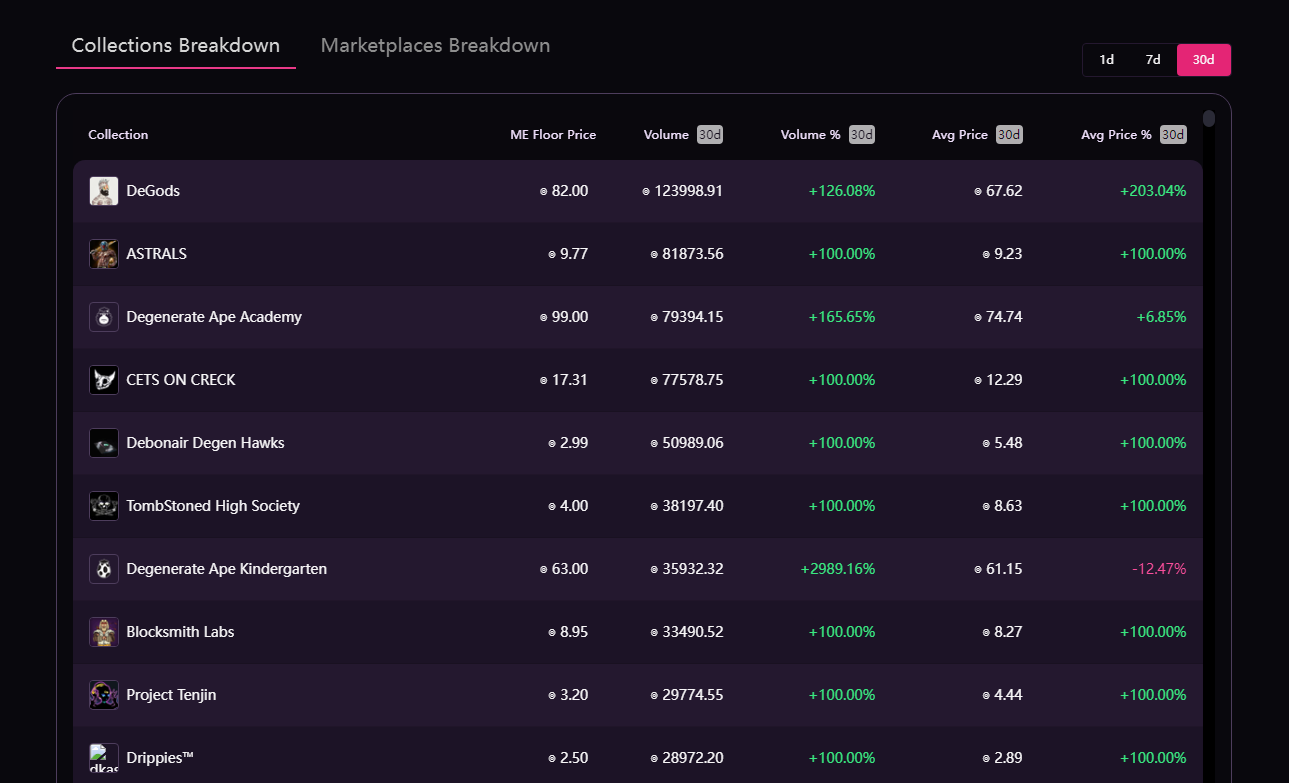Sort by the Collection column header

118,135
